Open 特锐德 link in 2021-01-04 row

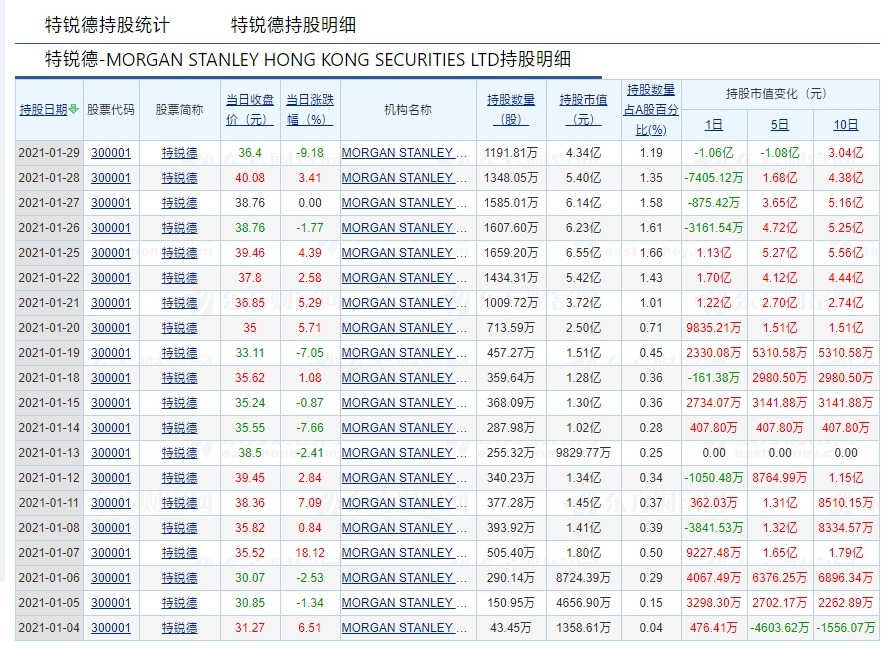point(179,628)
